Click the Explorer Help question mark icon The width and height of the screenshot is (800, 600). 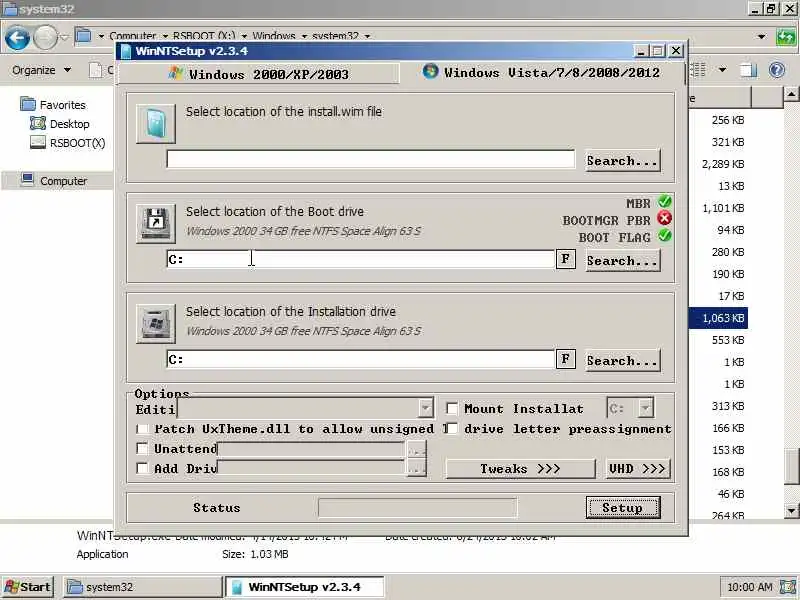click(x=777, y=70)
